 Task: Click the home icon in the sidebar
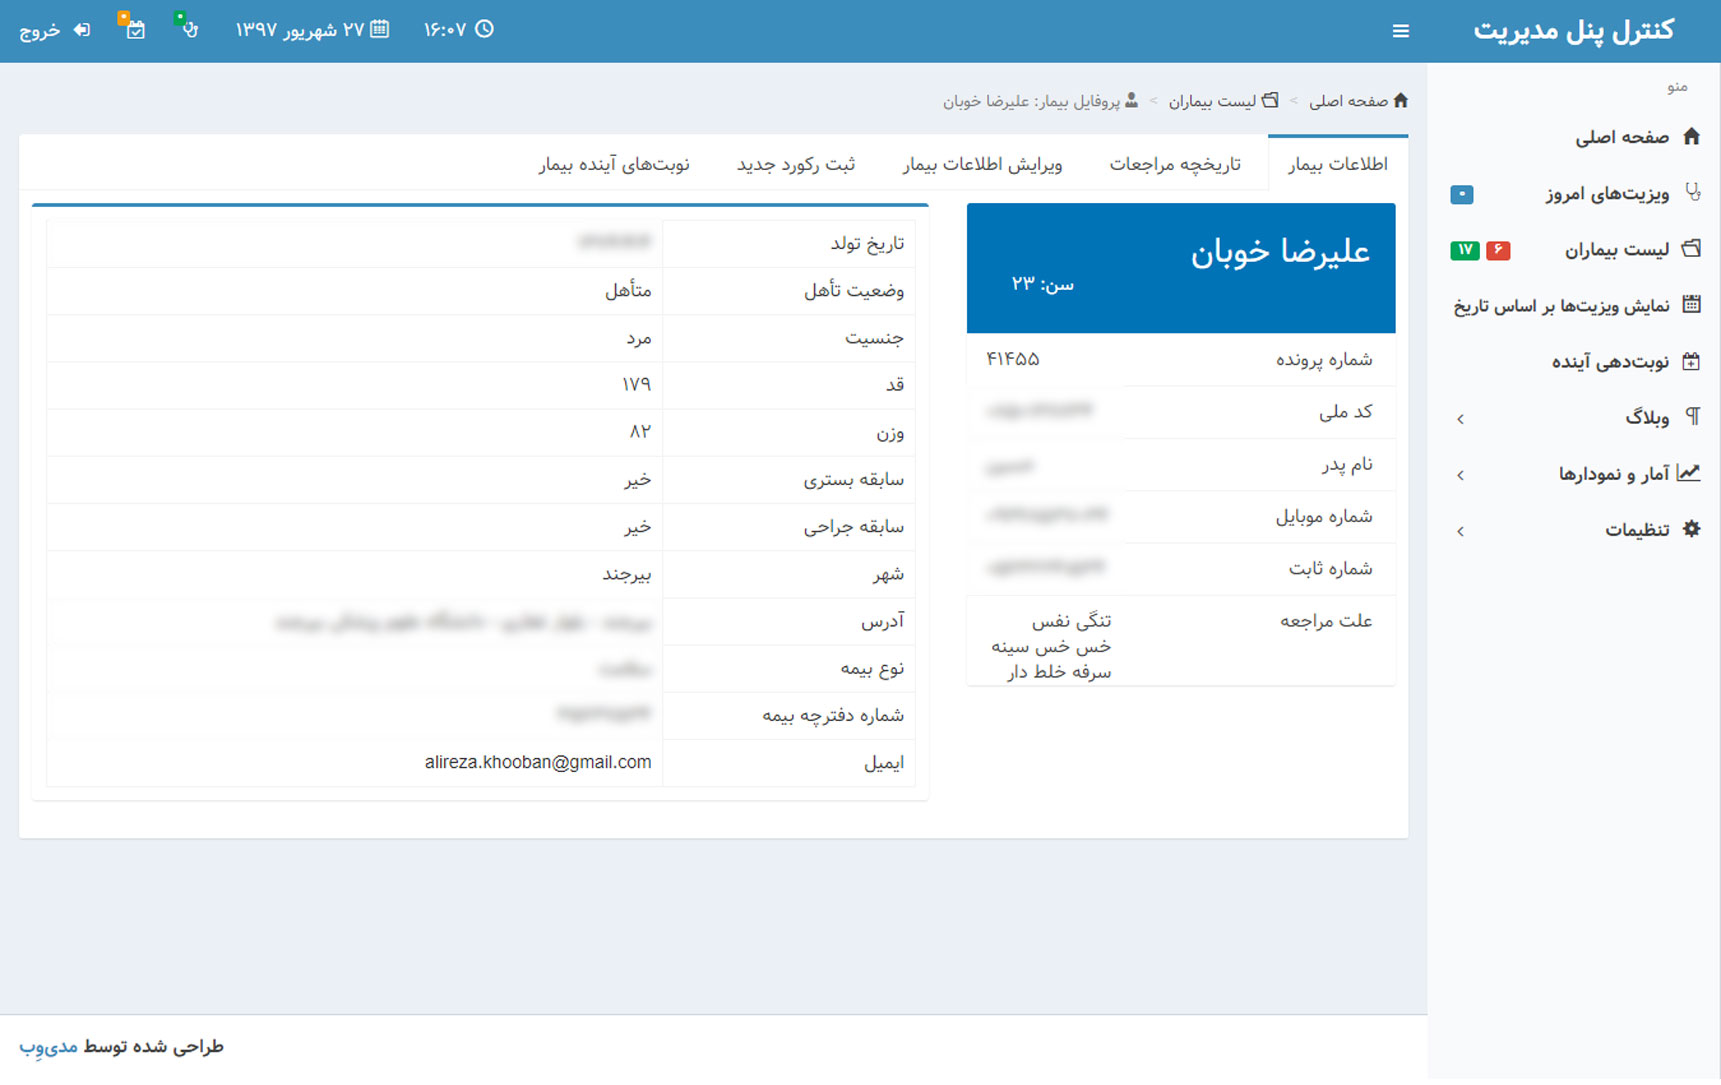click(x=1691, y=137)
